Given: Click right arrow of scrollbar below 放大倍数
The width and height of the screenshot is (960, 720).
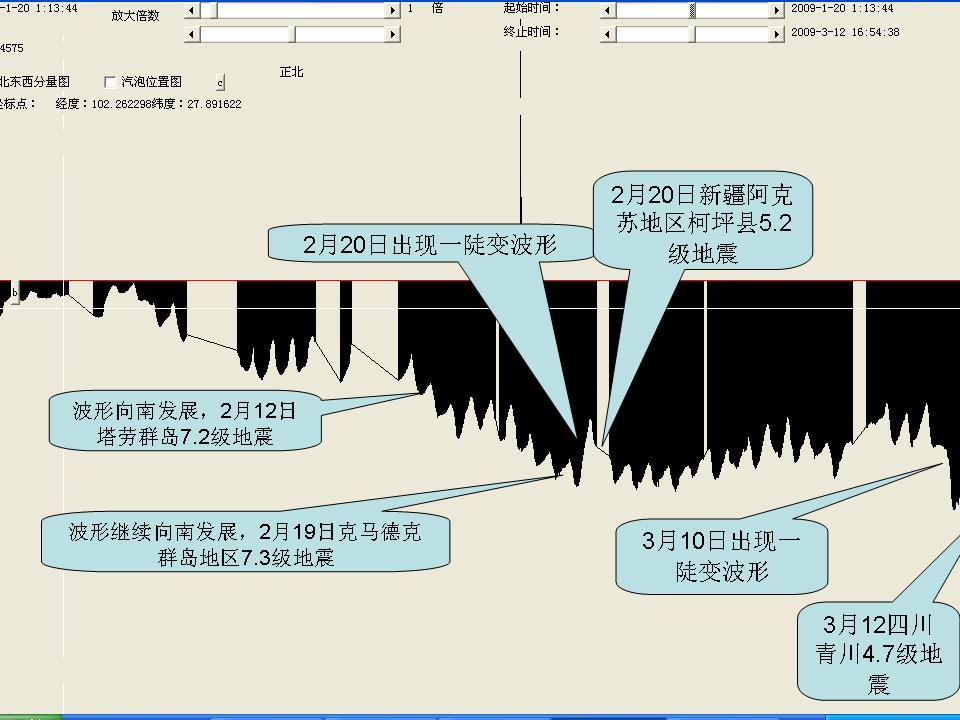Looking at the screenshot, I should point(392,34).
